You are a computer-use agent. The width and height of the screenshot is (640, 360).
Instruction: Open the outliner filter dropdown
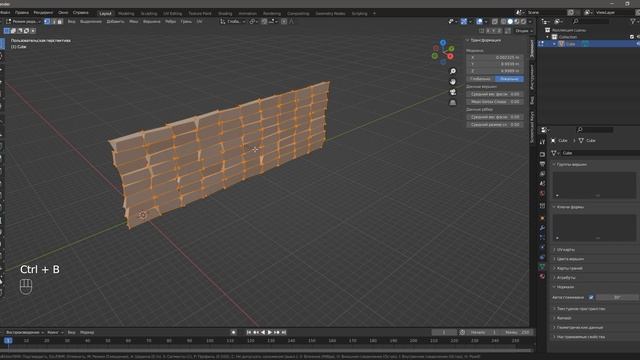634,21
